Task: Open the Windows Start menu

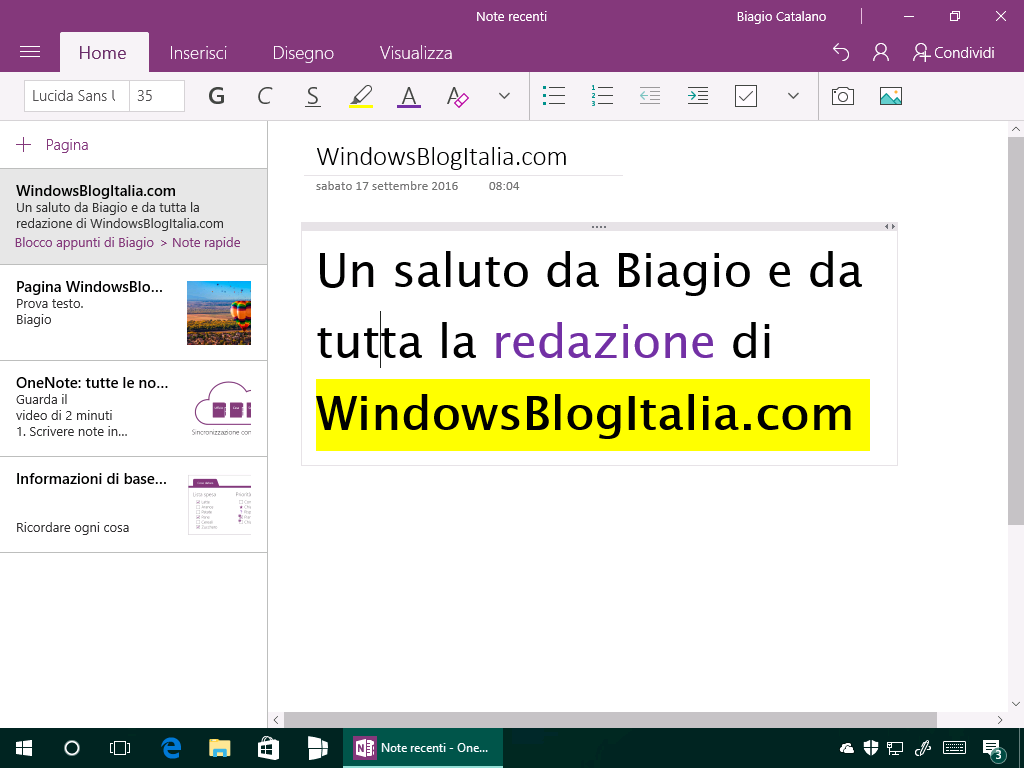Action: (x=24, y=748)
